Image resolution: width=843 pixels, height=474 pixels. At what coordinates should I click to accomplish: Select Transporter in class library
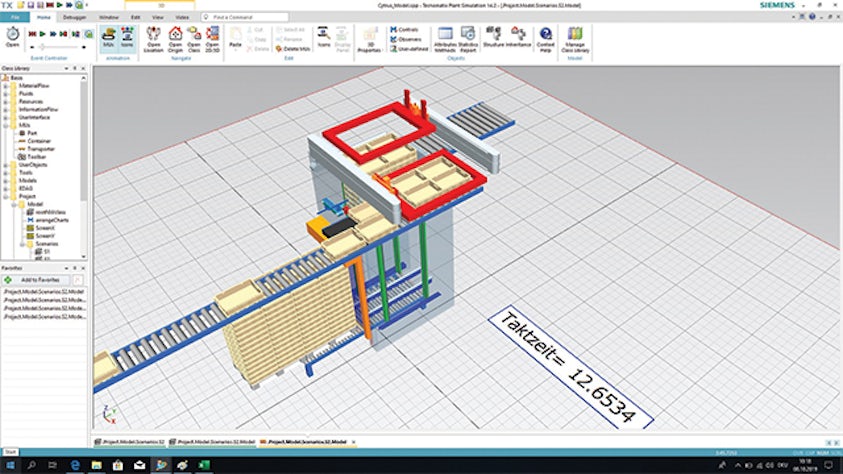click(40, 149)
